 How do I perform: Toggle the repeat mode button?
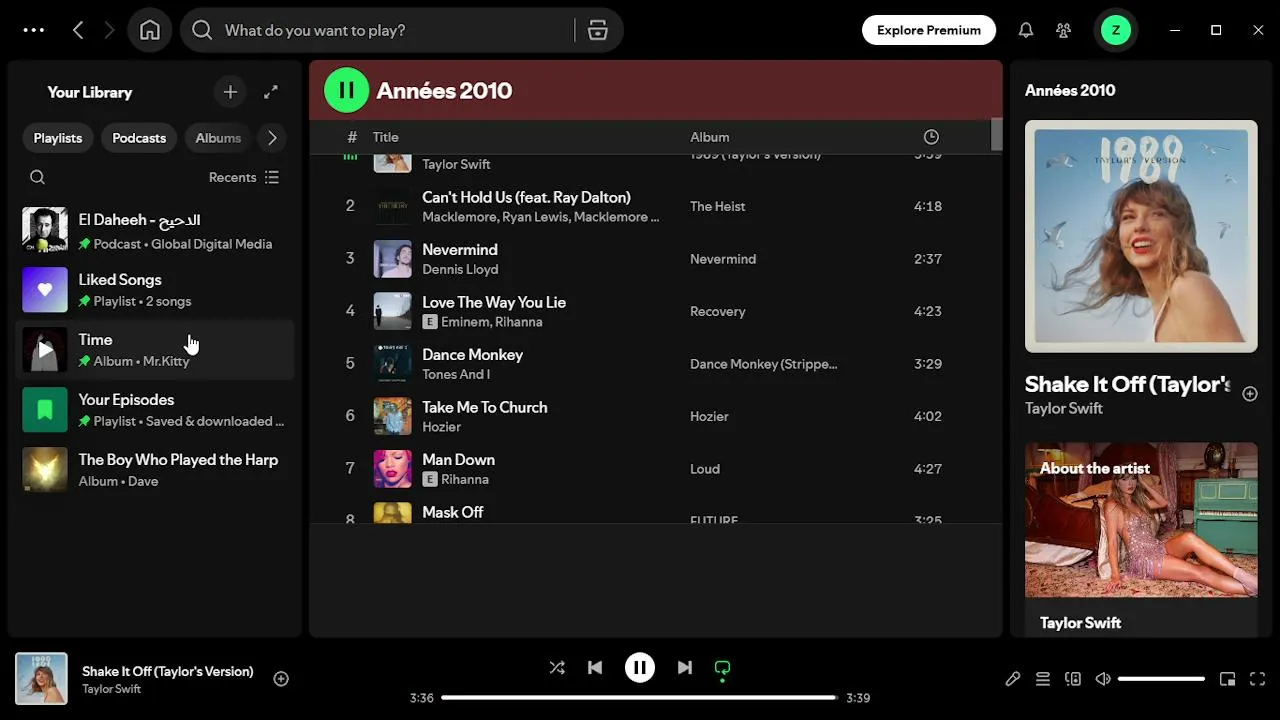click(723, 667)
